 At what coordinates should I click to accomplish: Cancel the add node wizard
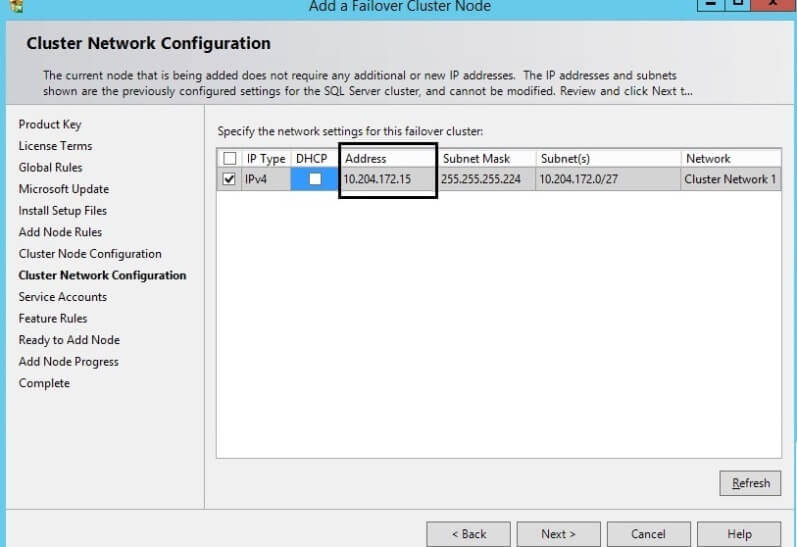point(649,534)
